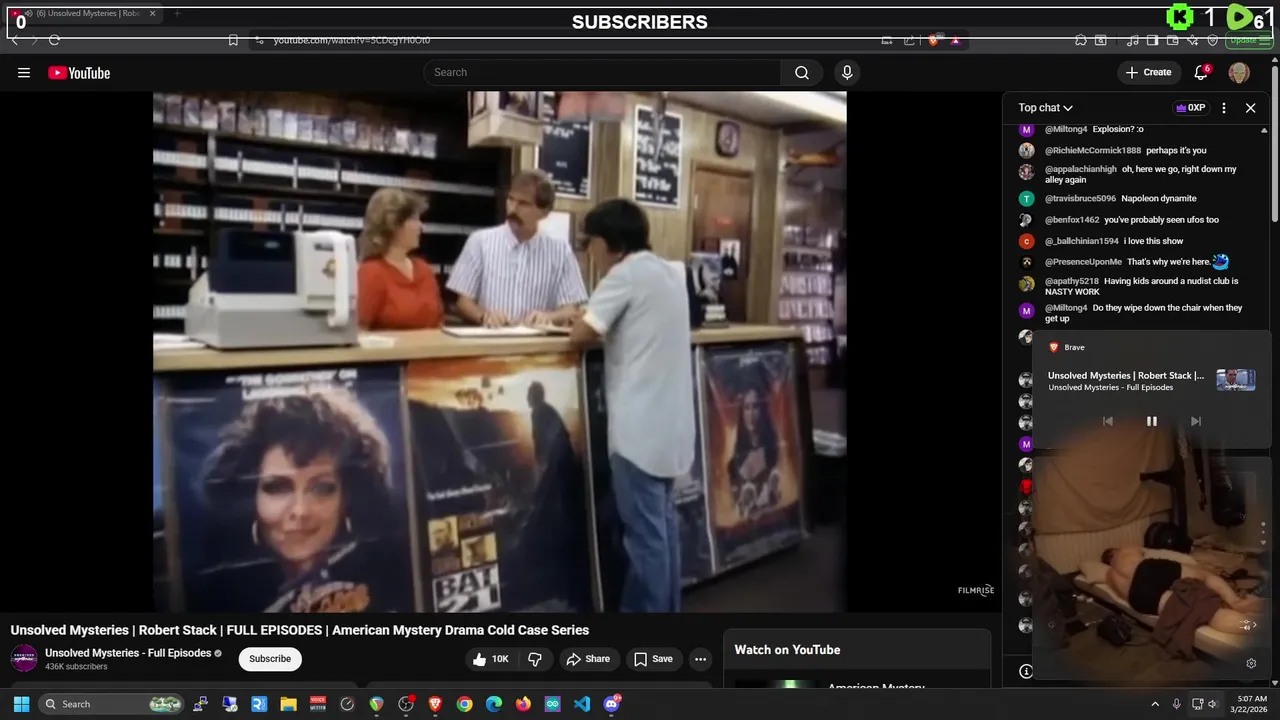Open the YouTube hamburger guide menu
Viewport: 1280px width, 720px height.
(x=24, y=73)
